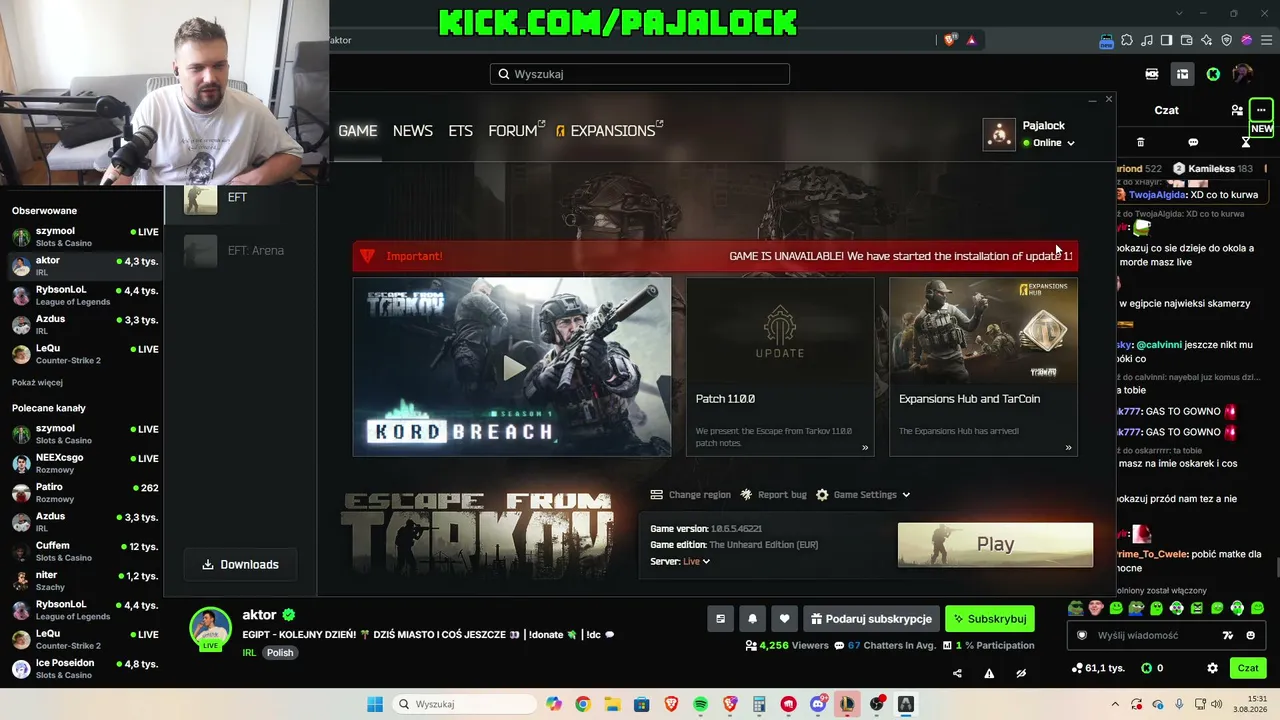Open the browser media control music icon
This screenshot has width=1280, height=720.
click(x=1147, y=40)
